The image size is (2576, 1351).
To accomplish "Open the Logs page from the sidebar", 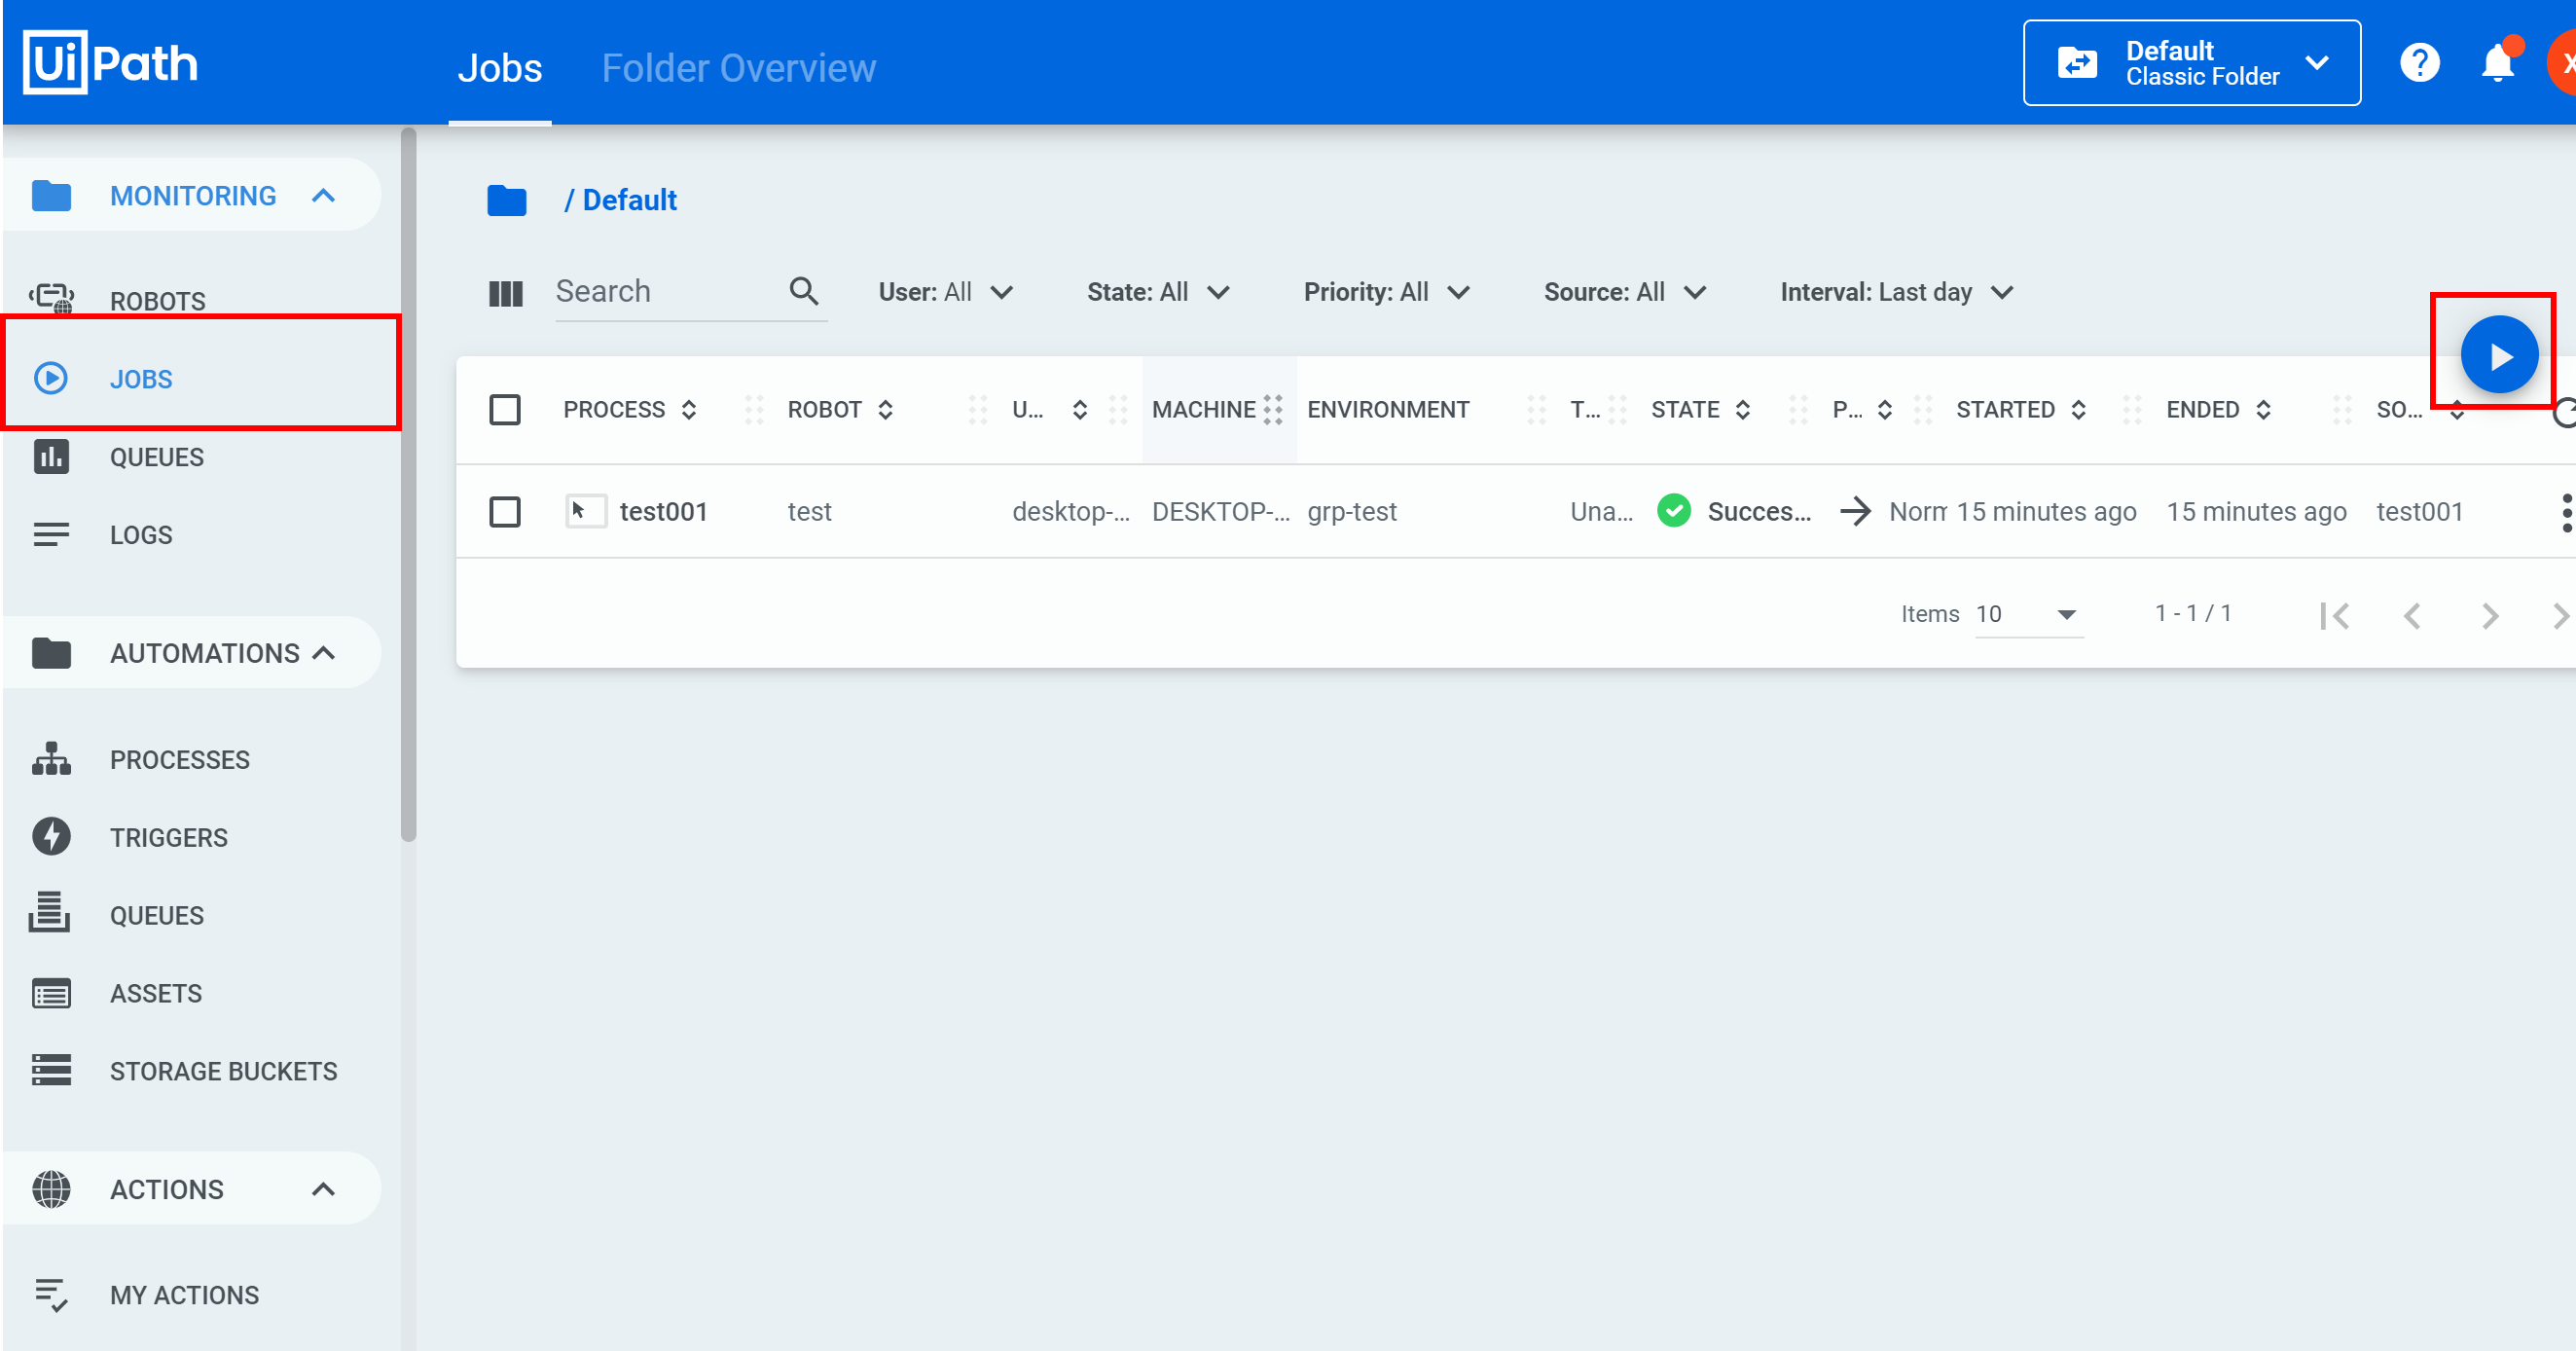I will pos(141,535).
